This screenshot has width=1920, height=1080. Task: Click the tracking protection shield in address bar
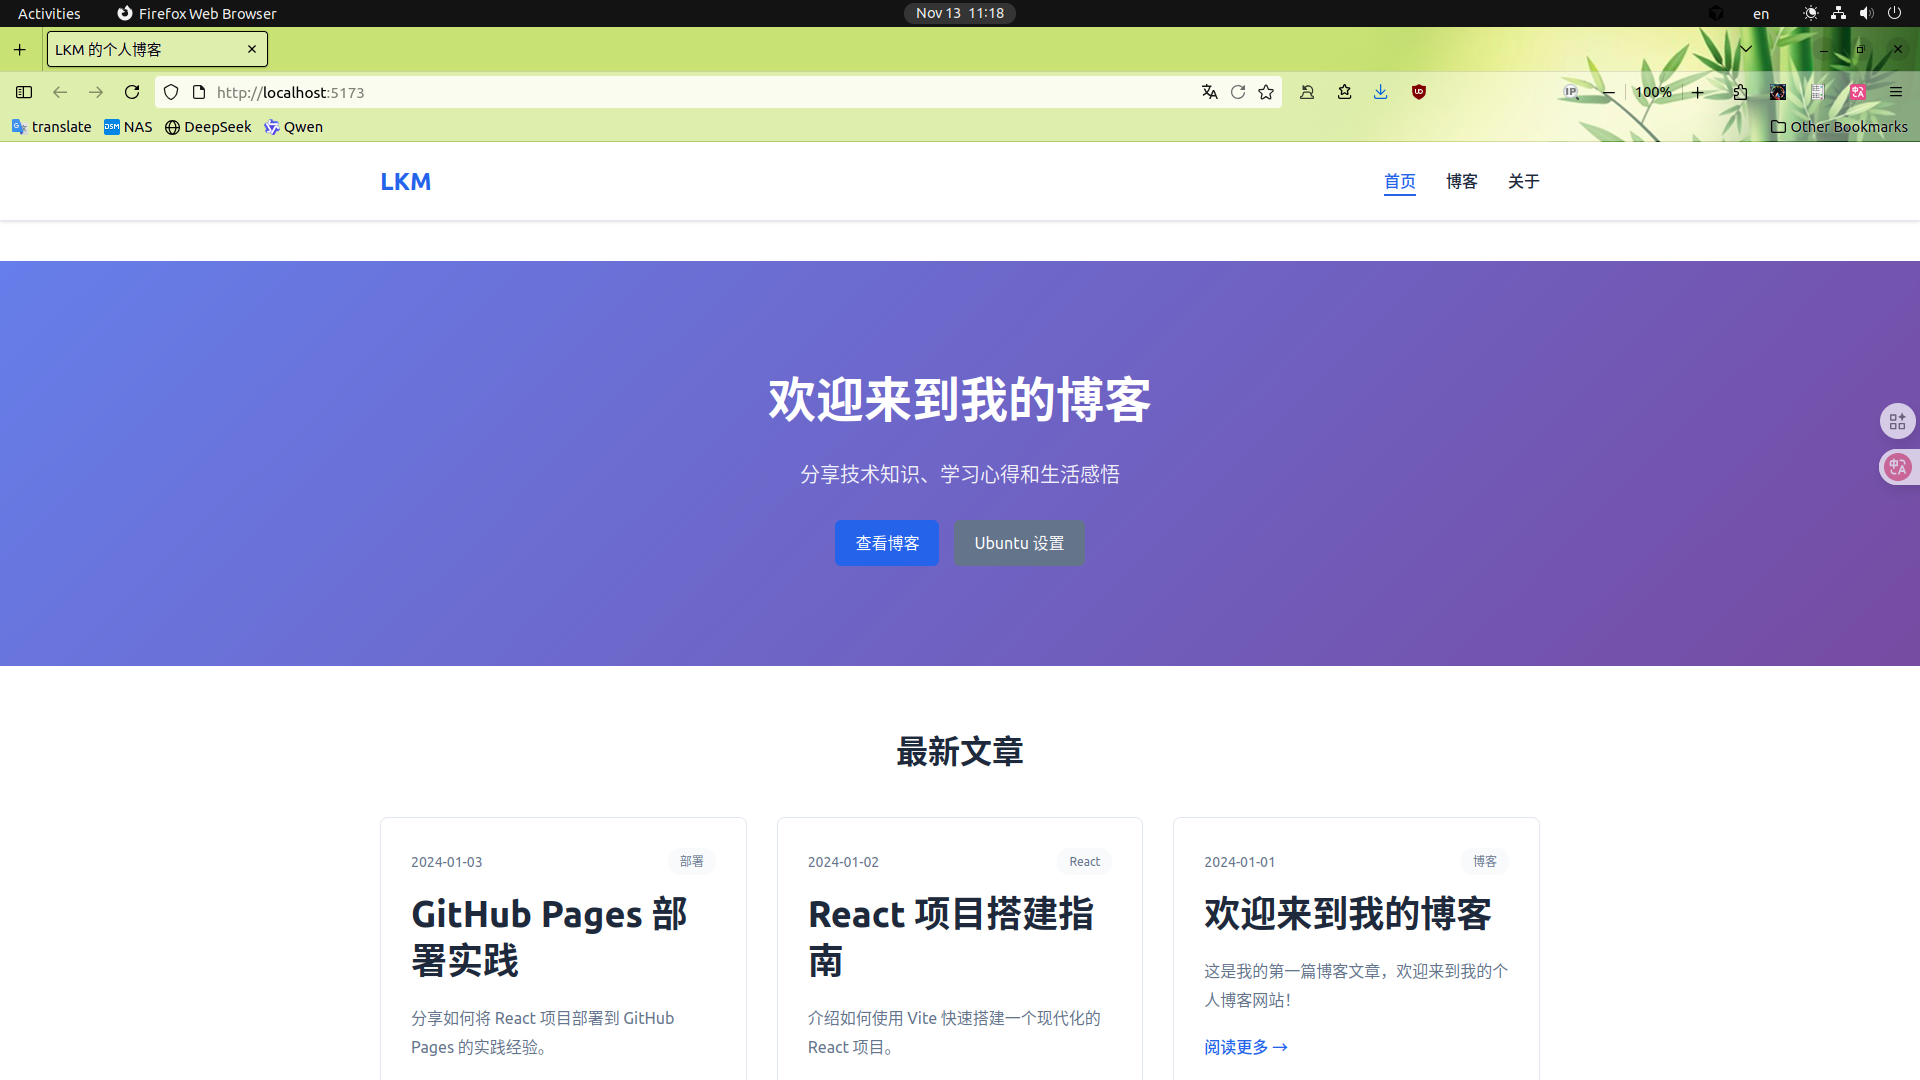pos(171,92)
